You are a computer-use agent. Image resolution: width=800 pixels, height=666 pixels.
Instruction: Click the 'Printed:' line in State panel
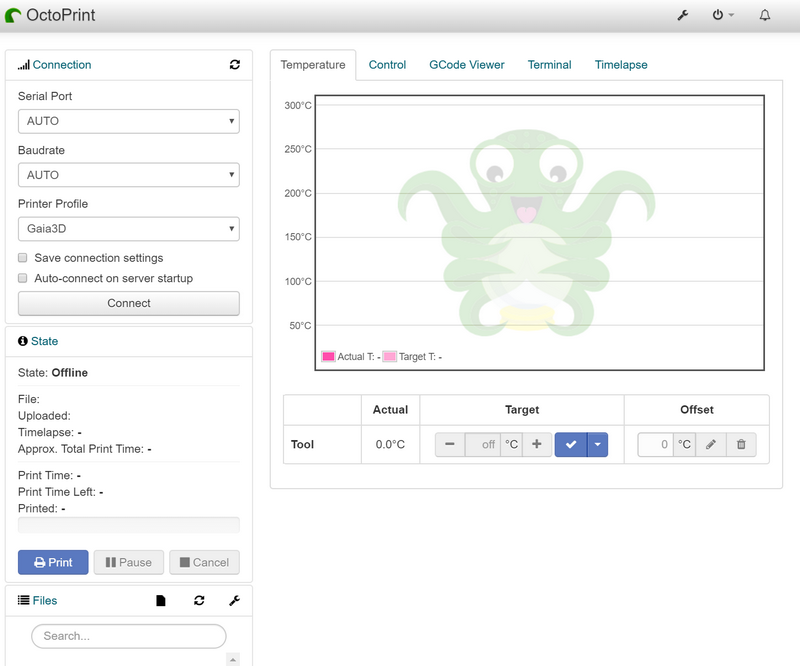[x=41, y=508]
